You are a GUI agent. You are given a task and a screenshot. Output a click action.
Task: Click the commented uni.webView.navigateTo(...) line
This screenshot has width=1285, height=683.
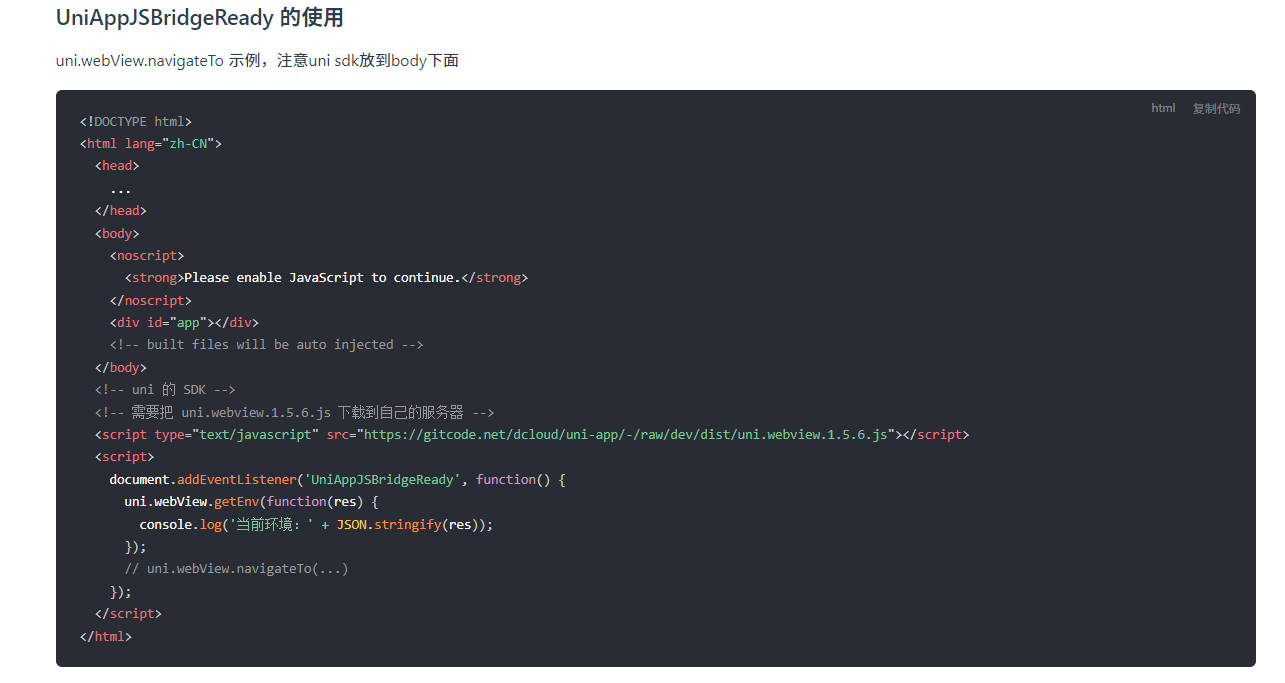point(236,569)
